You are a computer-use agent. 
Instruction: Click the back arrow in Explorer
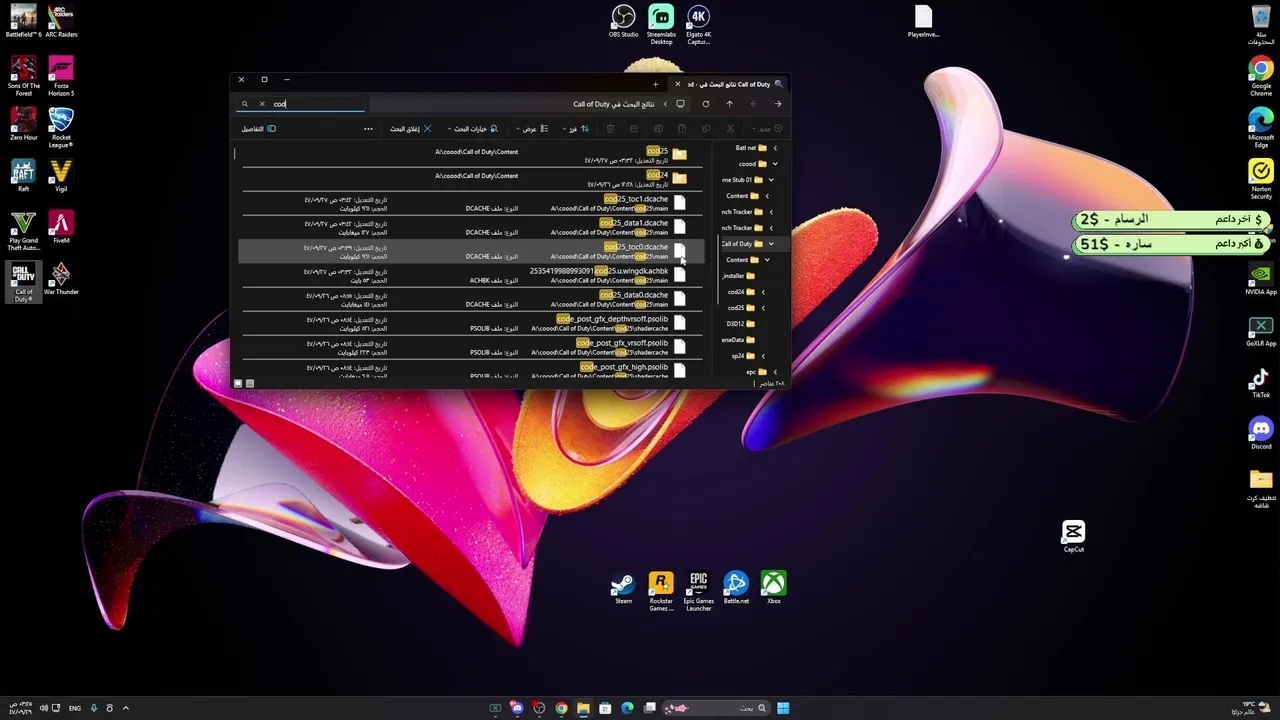pyautogui.click(x=777, y=104)
